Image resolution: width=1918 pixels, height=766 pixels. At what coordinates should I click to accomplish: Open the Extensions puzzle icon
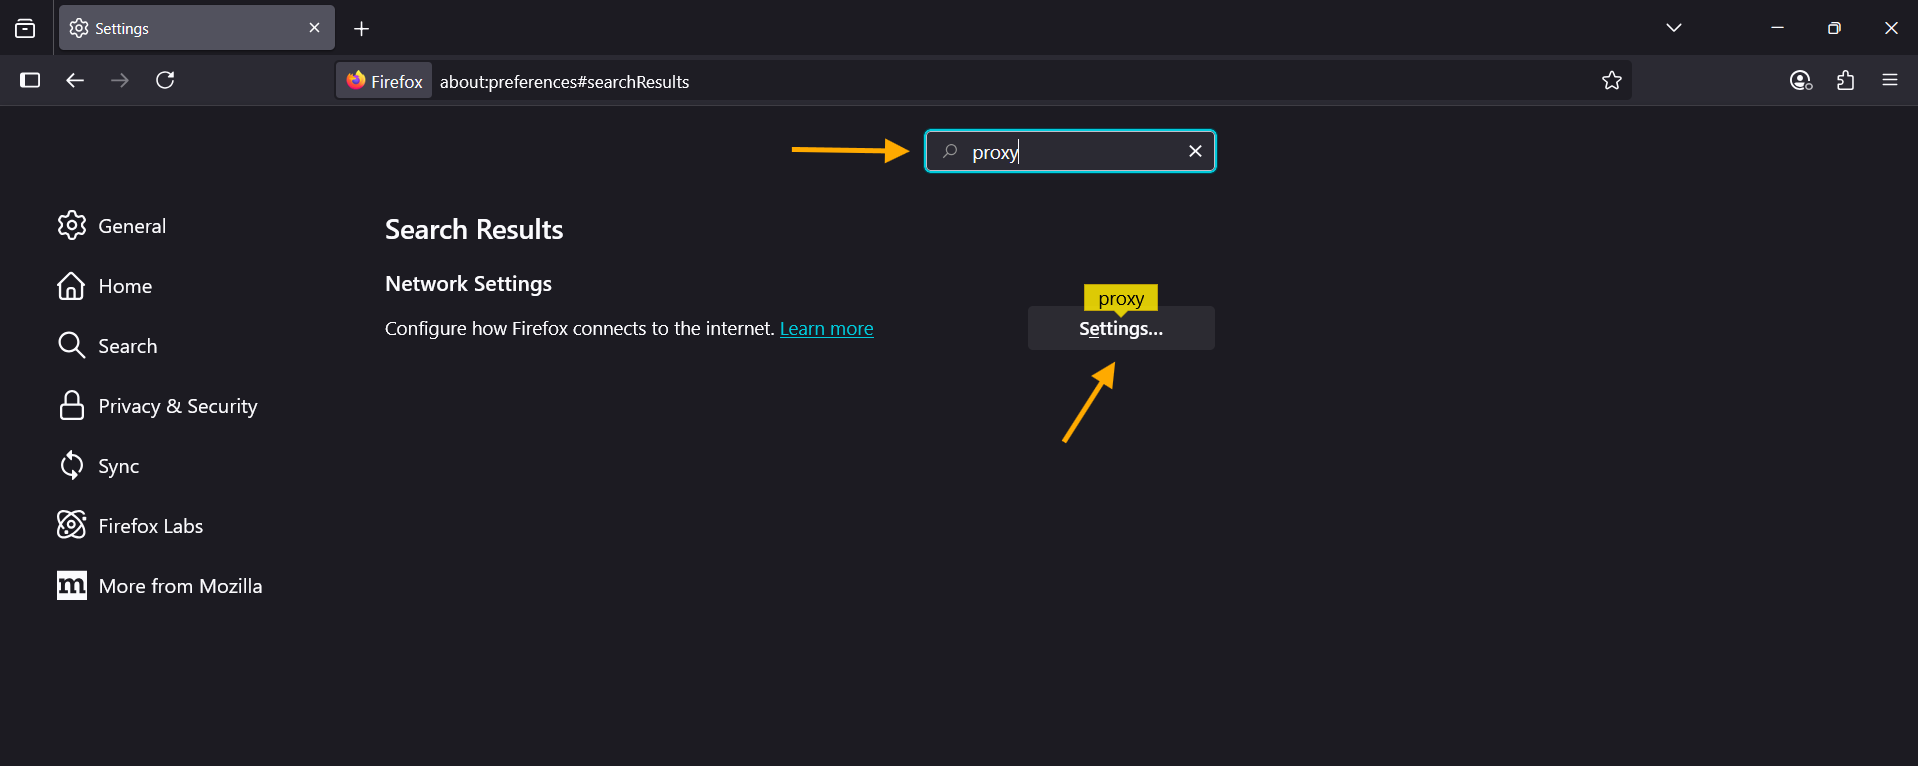tap(1846, 80)
